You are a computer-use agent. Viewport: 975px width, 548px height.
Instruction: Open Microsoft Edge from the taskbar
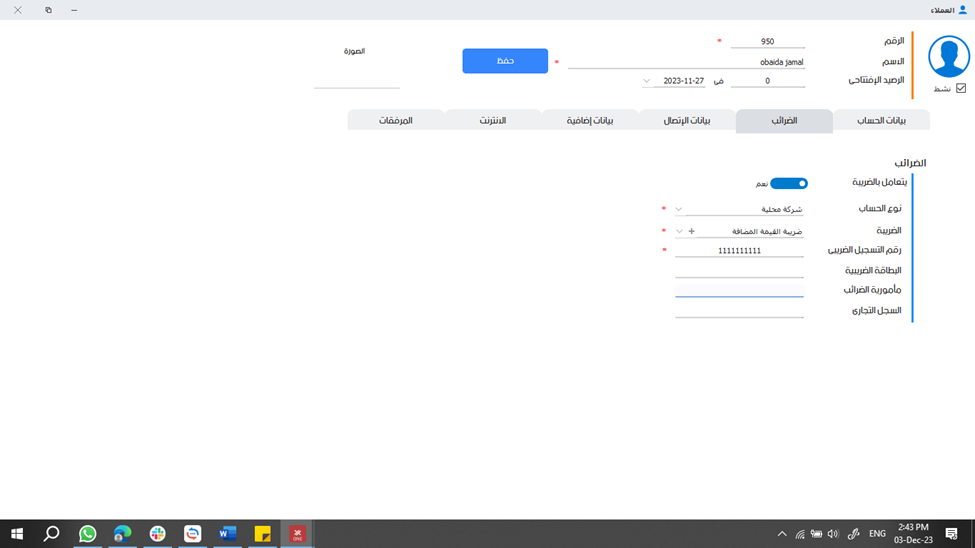(122, 534)
